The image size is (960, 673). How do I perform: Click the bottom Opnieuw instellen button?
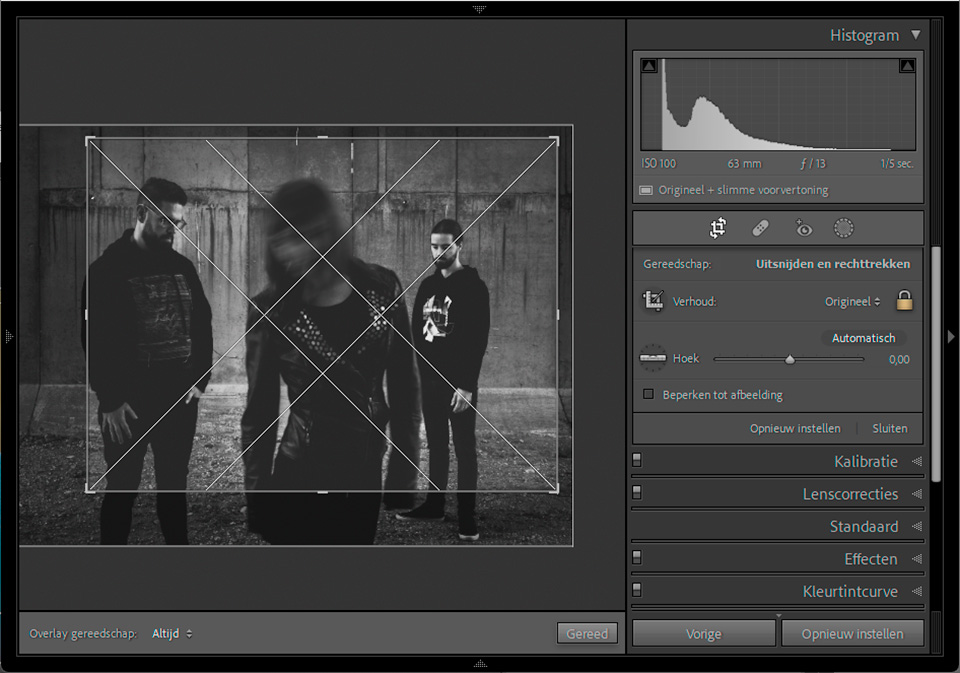point(852,634)
